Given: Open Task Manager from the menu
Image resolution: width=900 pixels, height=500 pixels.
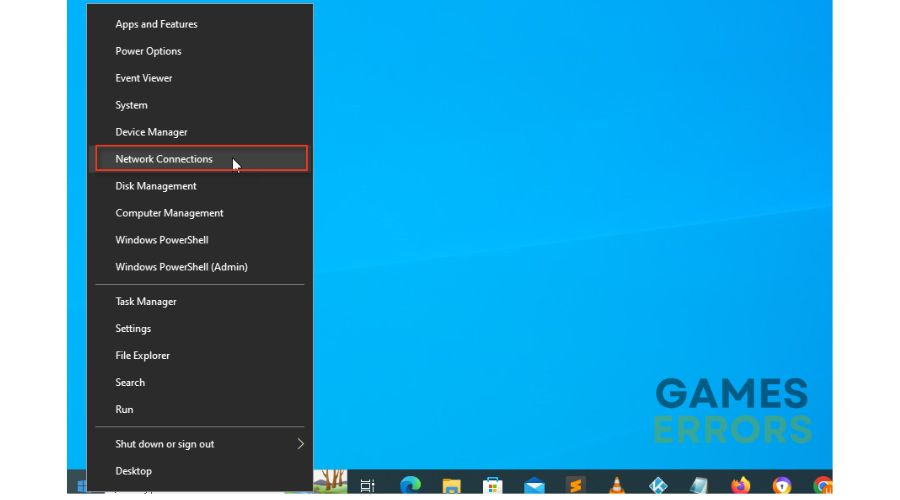Looking at the screenshot, I should [146, 301].
